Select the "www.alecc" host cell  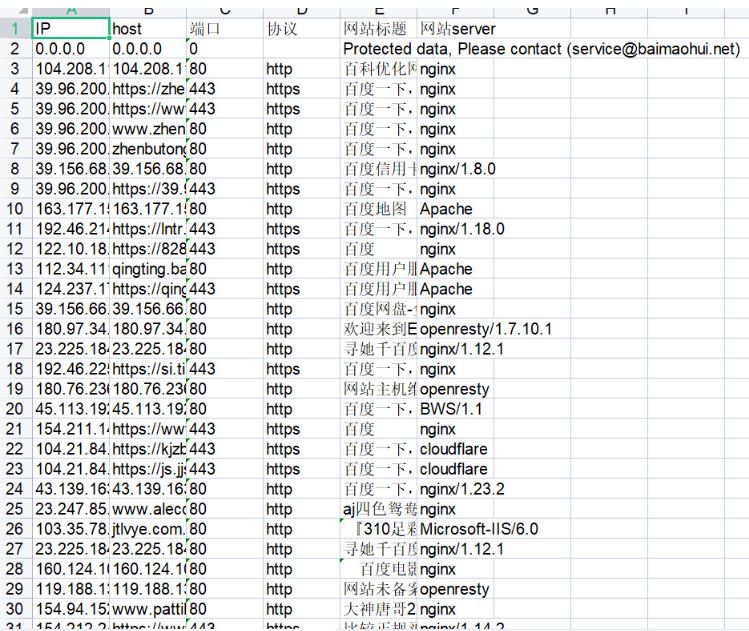tap(148, 510)
